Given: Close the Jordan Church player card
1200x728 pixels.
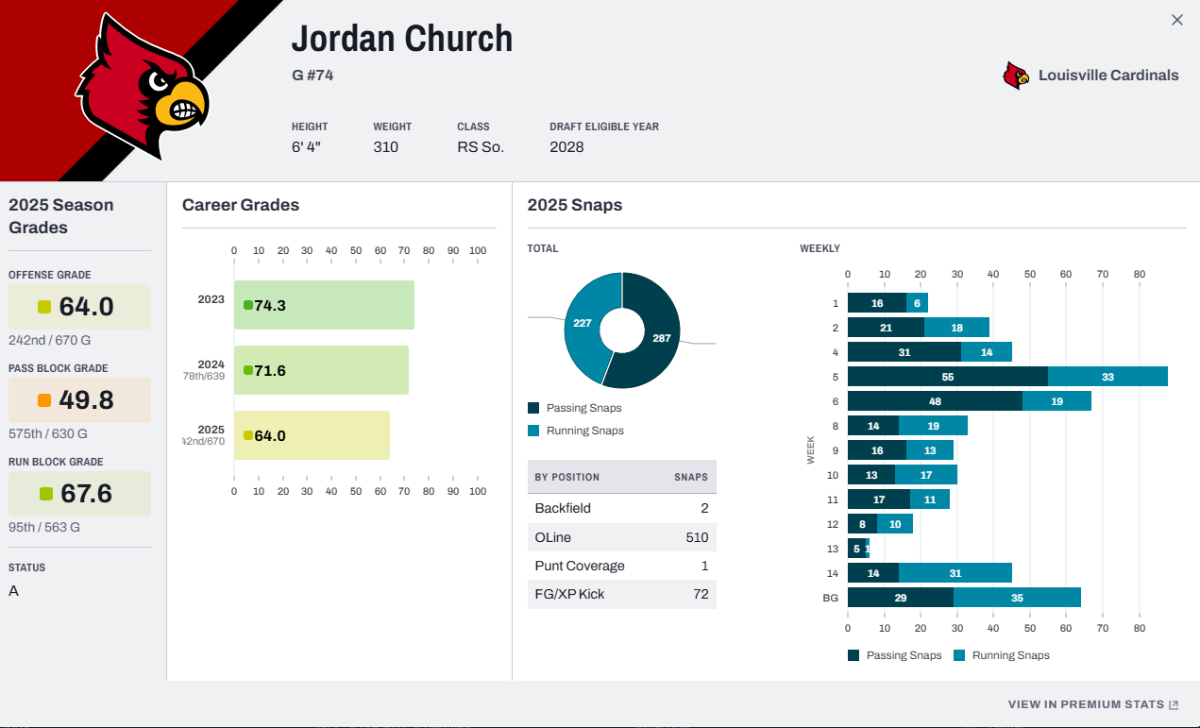Looking at the screenshot, I should (x=1177, y=20).
